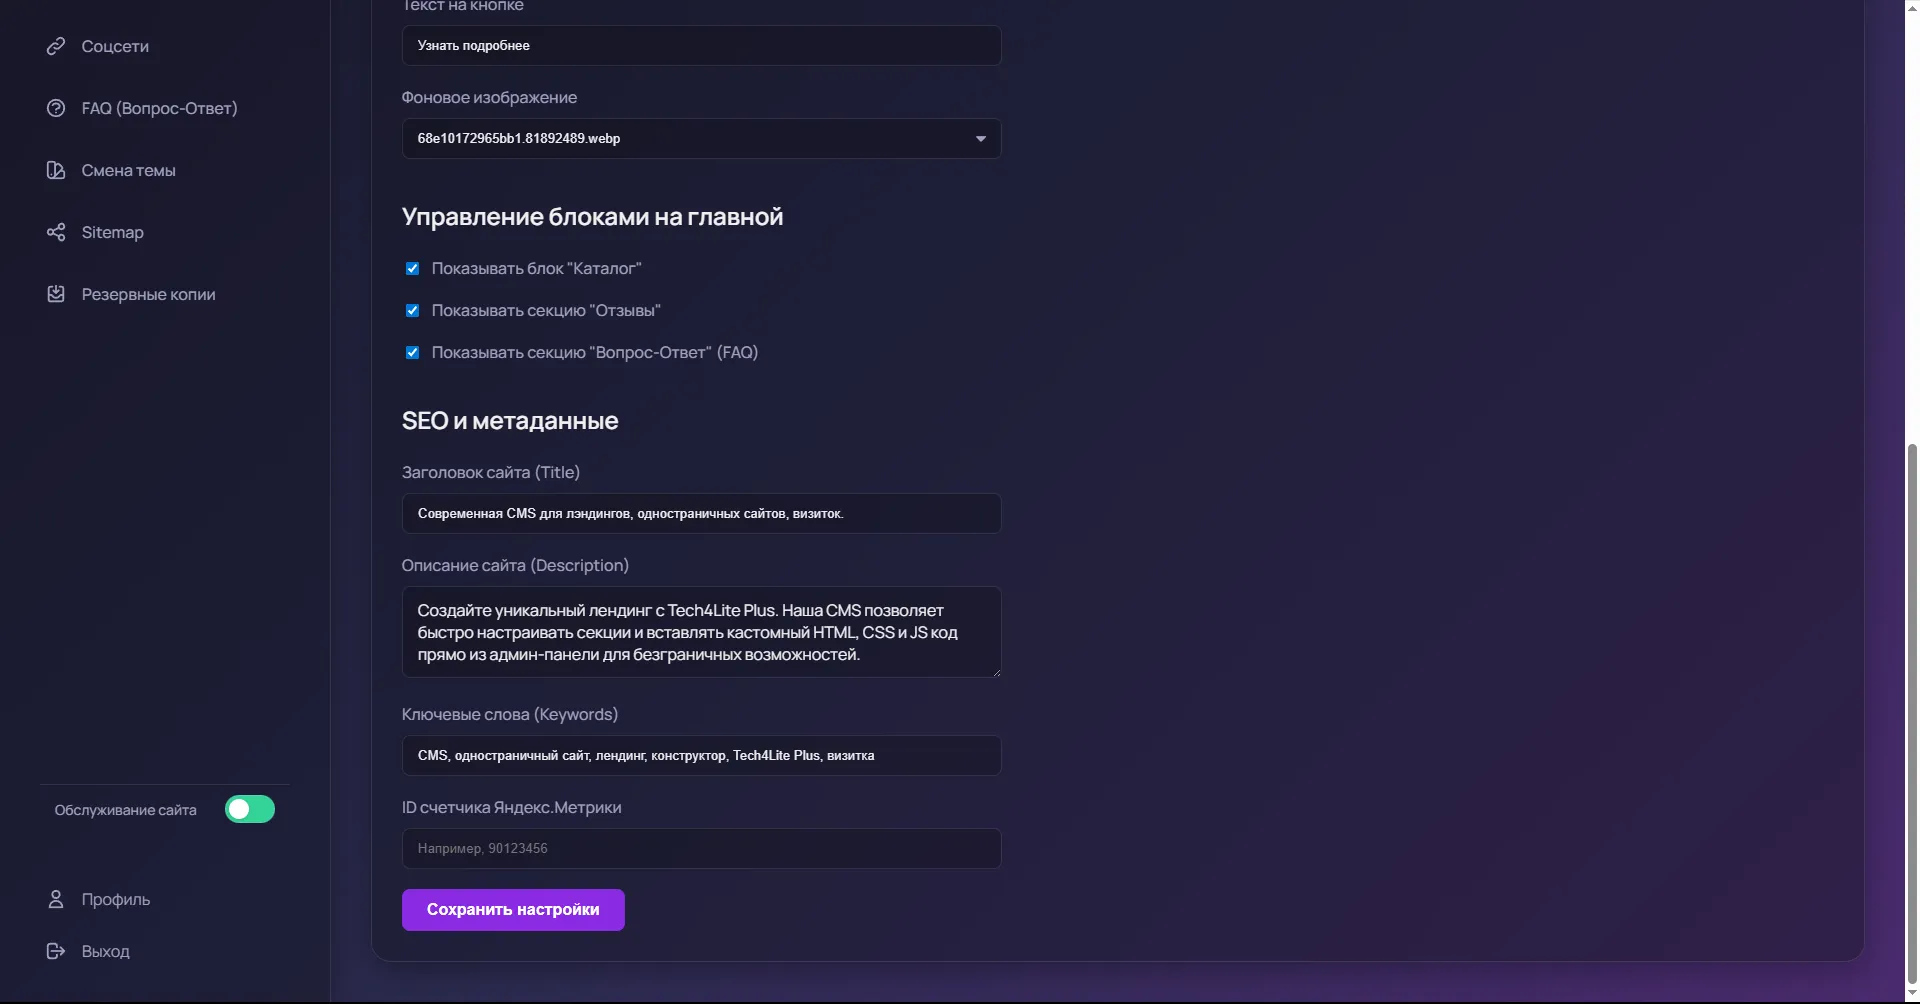Open the Фоновое изображение dropdown
This screenshot has height=1004, width=1920.
point(700,138)
